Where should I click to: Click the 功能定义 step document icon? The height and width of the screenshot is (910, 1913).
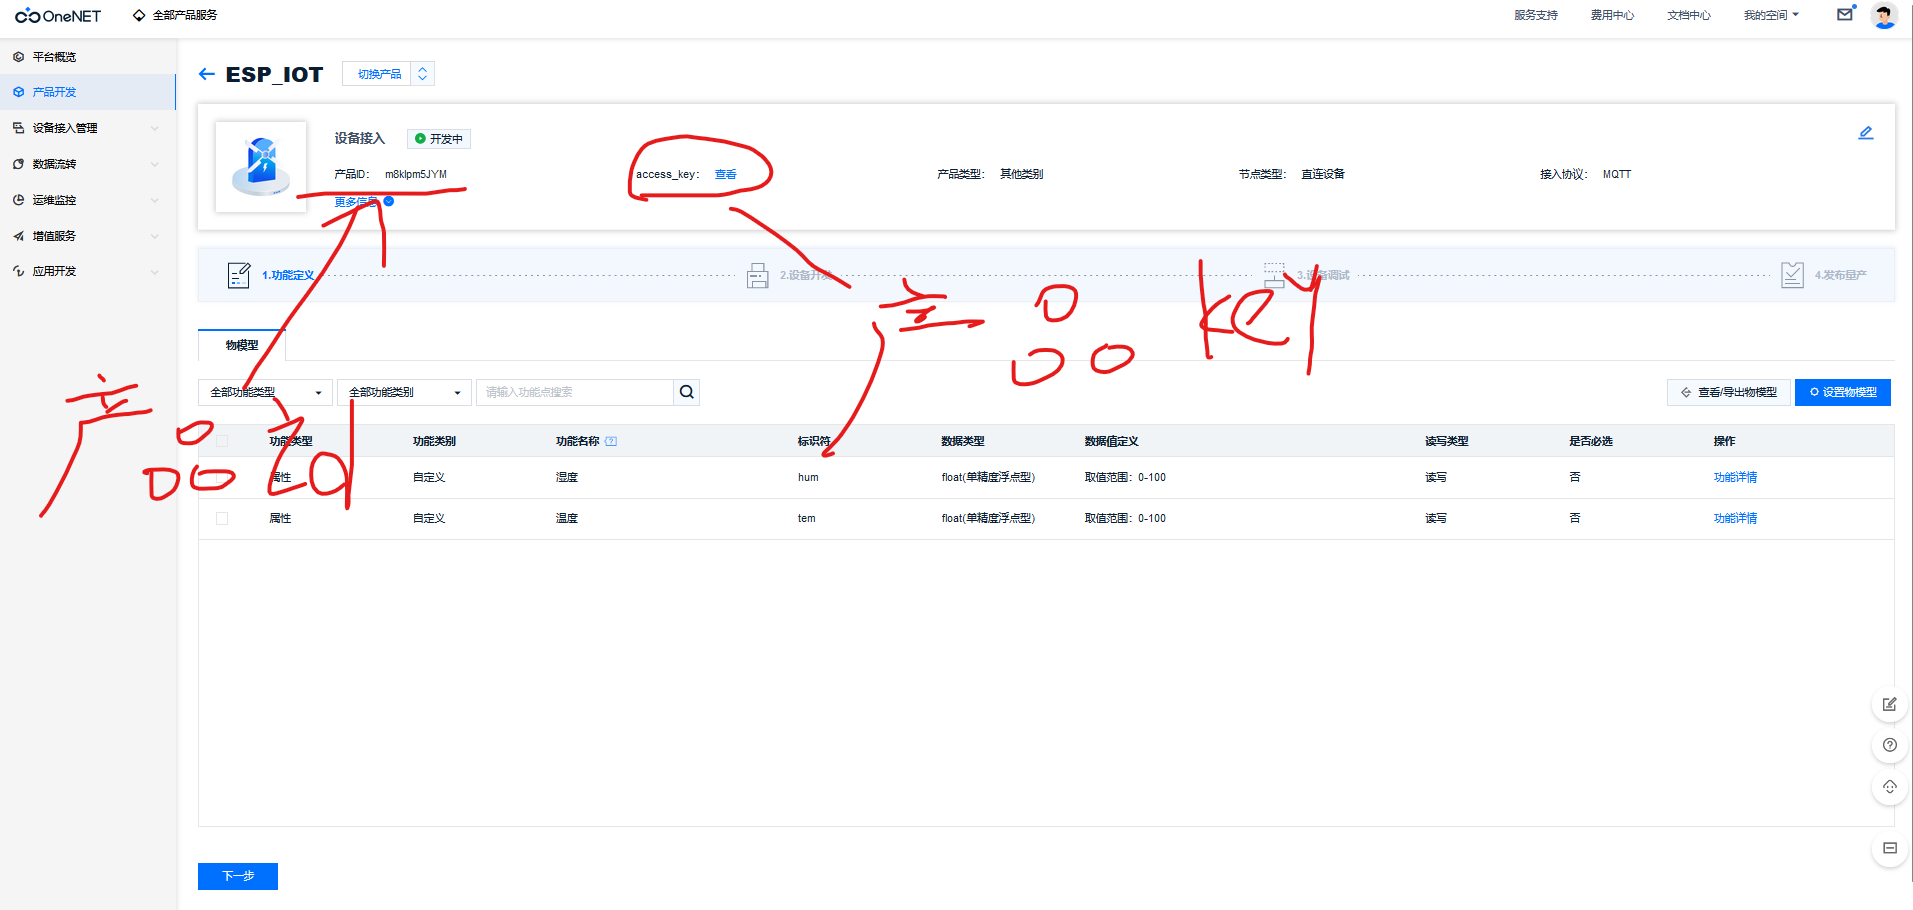click(x=239, y=275)
